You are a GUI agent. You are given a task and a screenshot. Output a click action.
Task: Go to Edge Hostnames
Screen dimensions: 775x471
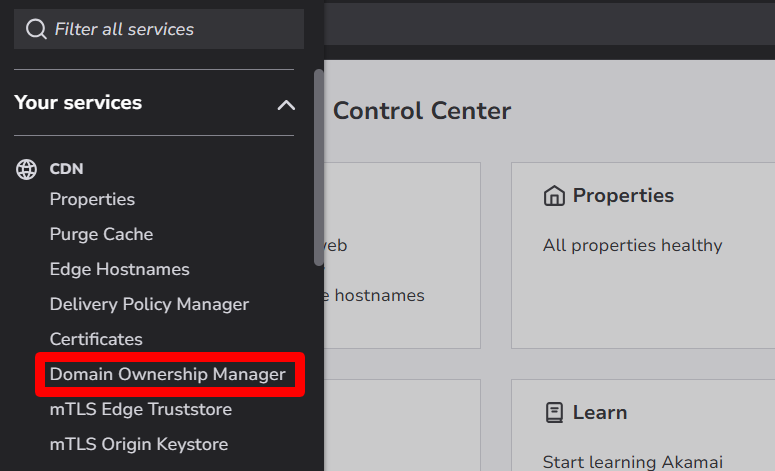click(x=119, y=269)
